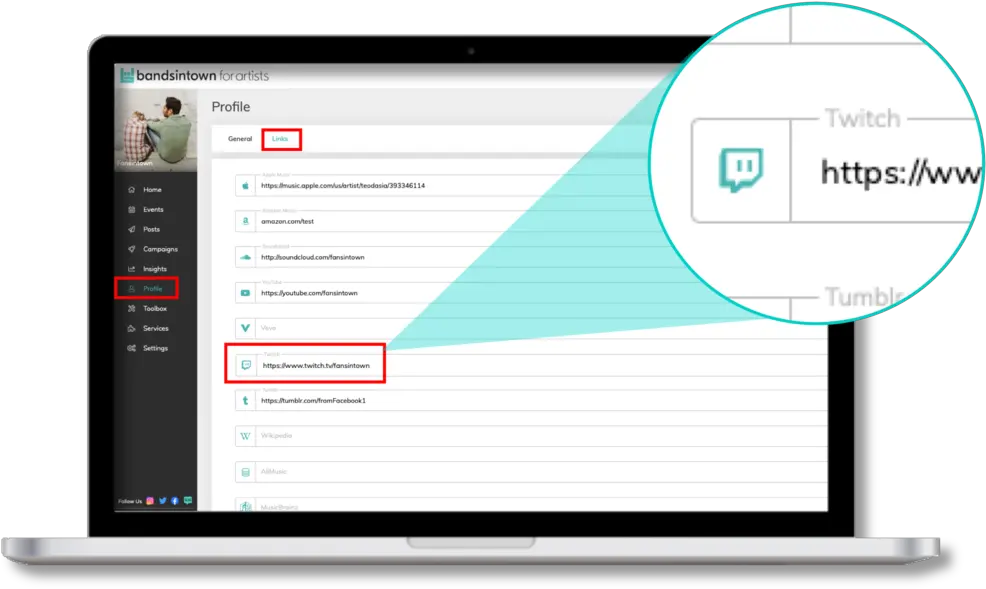Image resolution: width=986 pixels, height=589 pixels.
Task: Open Home in the sidebar
Action: click(151, 190)
